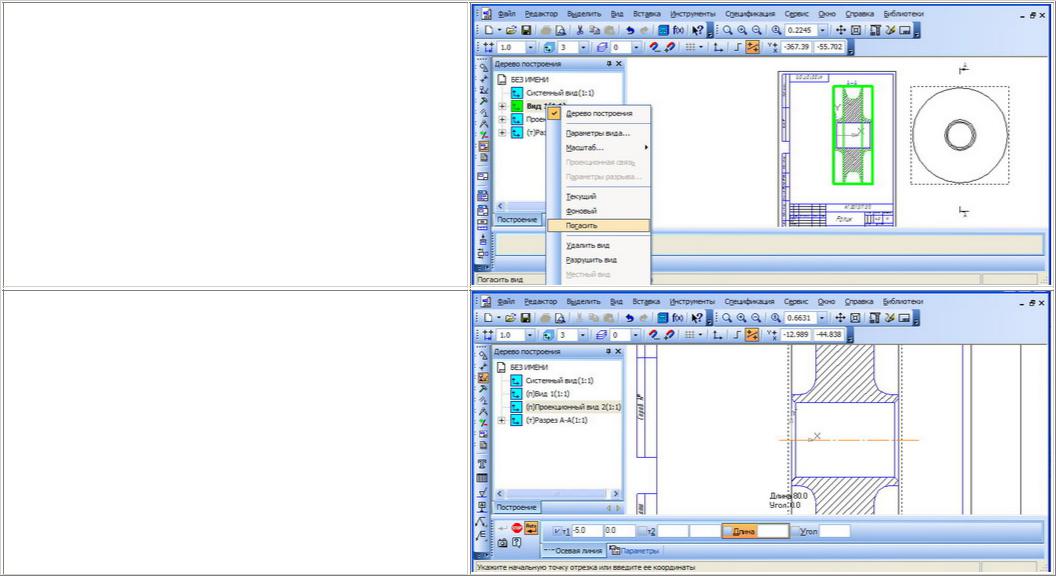The image size is (1056, 576).
Task: Click the f(x) variables icon in the upper window
Action: (678, 30)
